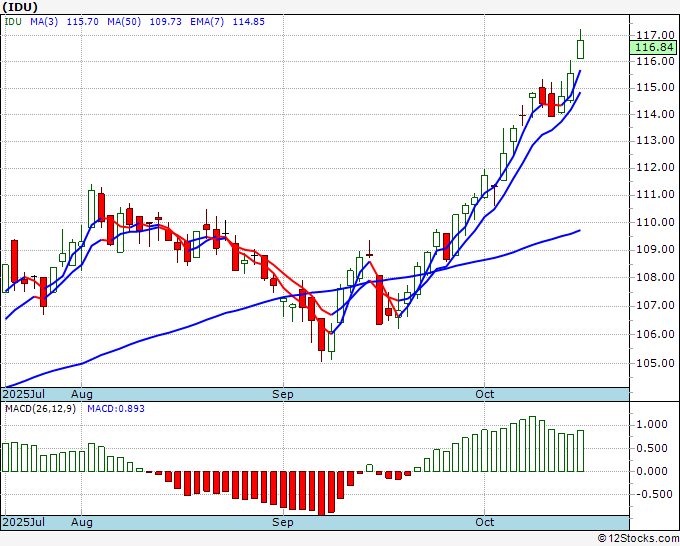Click the MA(3) value 115.70

tap(82, 22)
